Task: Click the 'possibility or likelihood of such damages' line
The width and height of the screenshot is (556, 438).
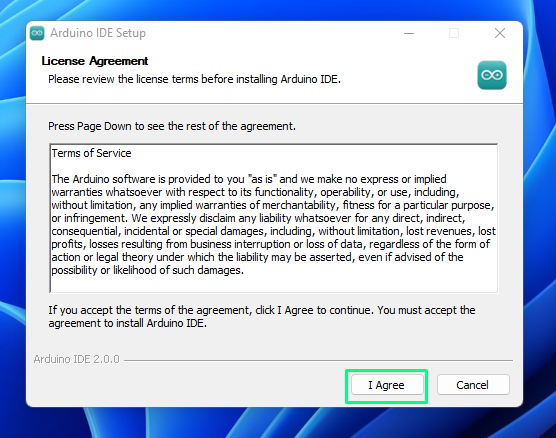Action: (148, 270)
